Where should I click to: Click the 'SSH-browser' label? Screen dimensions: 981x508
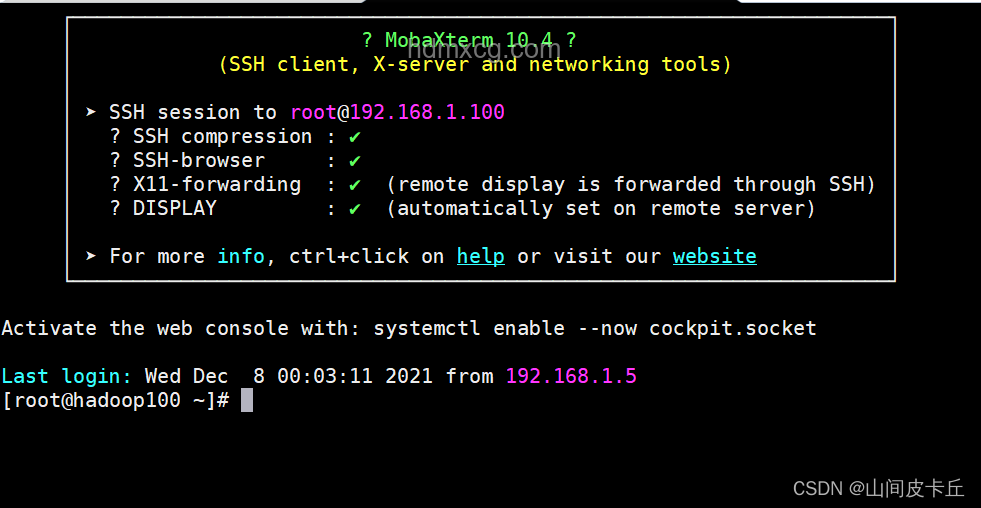(x=199, y=161)
